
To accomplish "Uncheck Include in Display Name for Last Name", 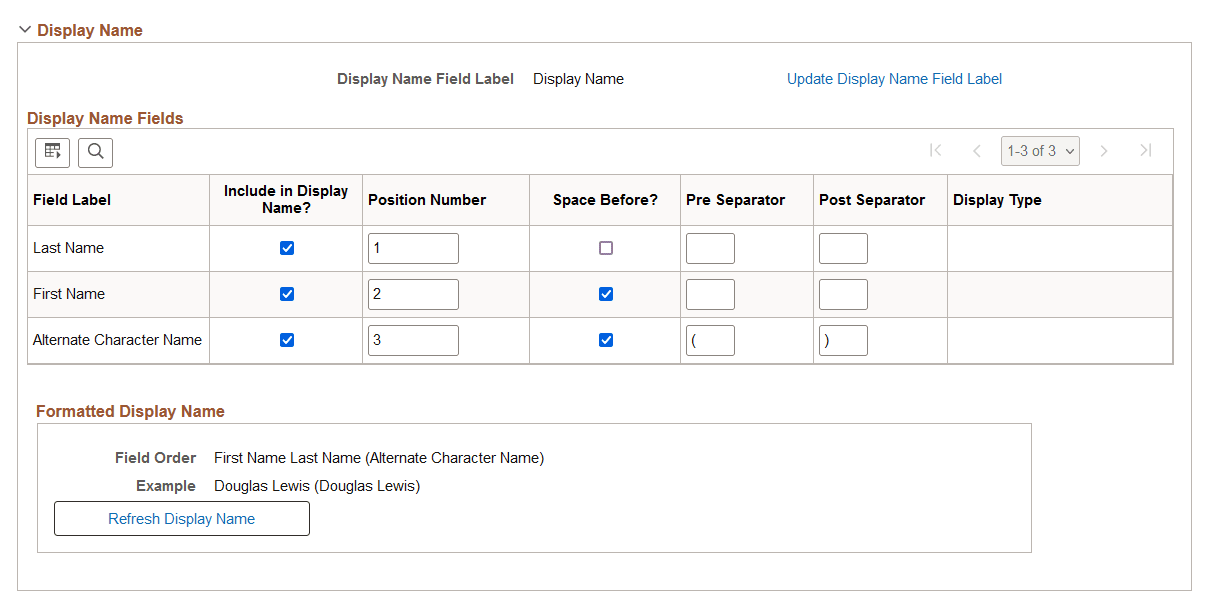I will [287, 247].
